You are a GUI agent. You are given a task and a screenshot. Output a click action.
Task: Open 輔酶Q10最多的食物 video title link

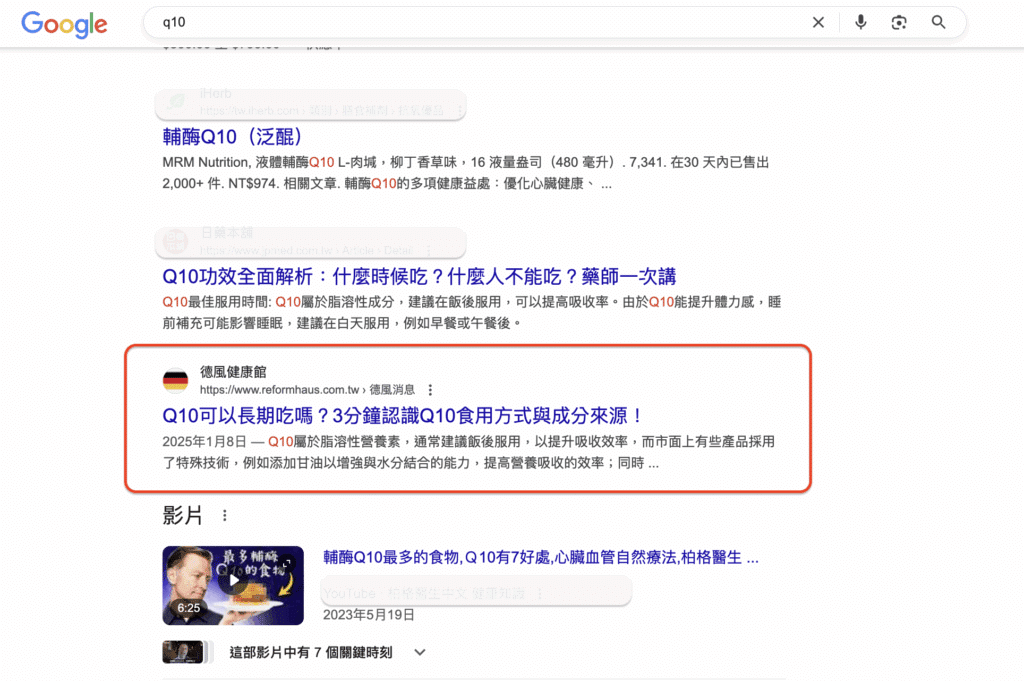click(540, 557)
